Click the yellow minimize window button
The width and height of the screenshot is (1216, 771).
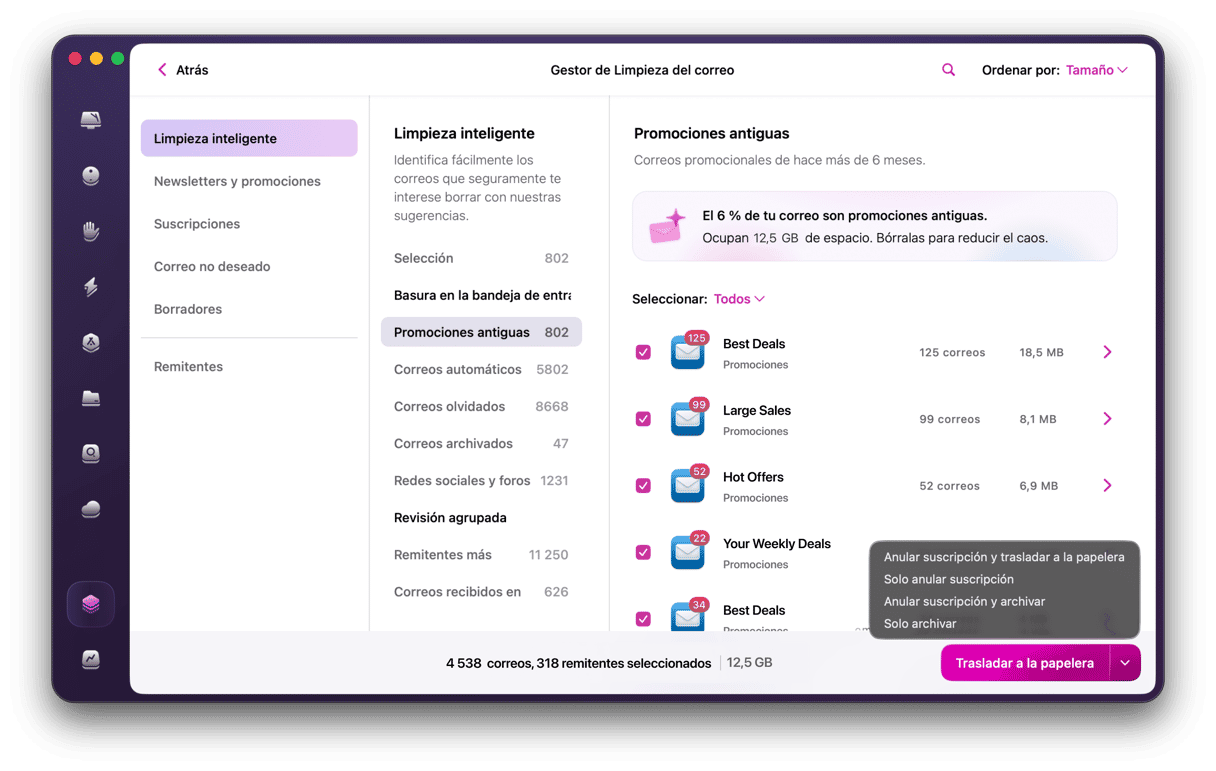click(96, 59)
